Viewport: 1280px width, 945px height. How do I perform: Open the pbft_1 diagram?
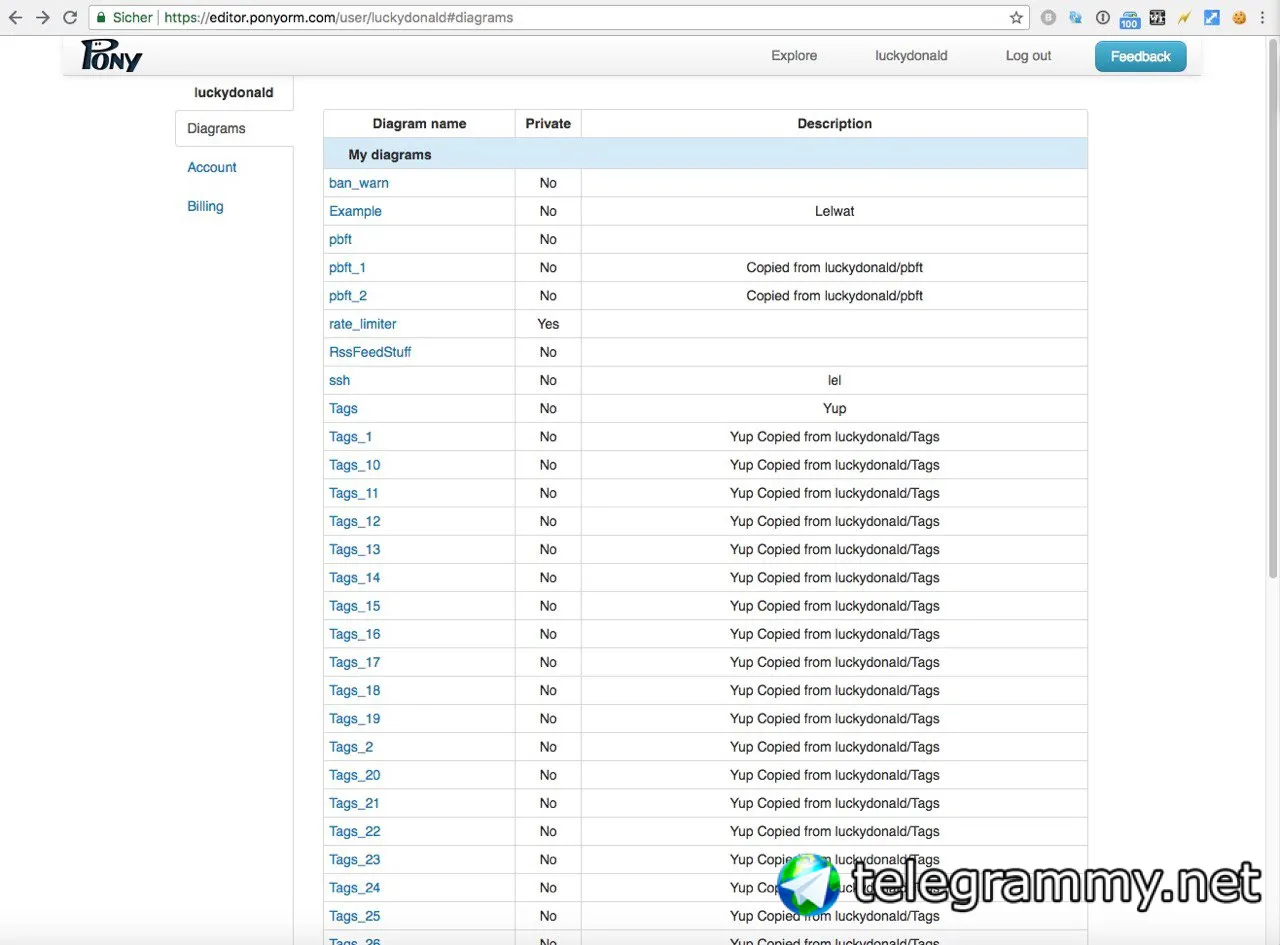click(348, 268)
